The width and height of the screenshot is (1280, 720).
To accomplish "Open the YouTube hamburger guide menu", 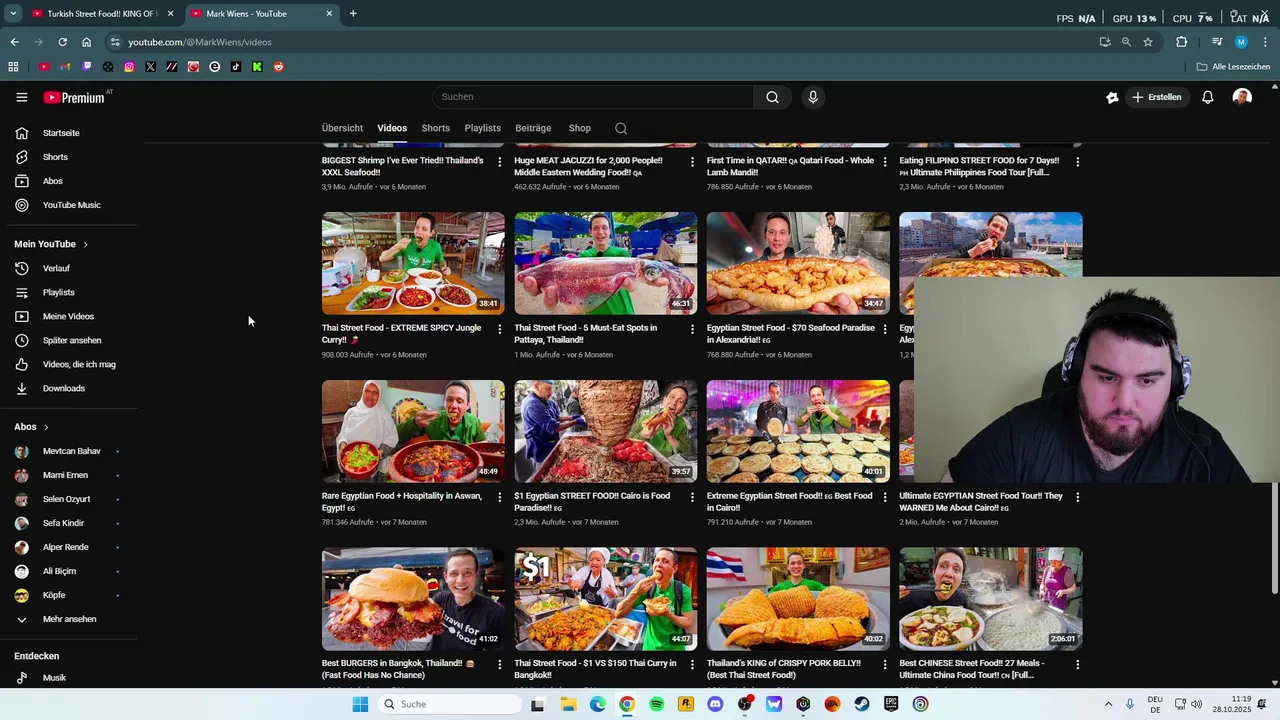I will point(21,97).
